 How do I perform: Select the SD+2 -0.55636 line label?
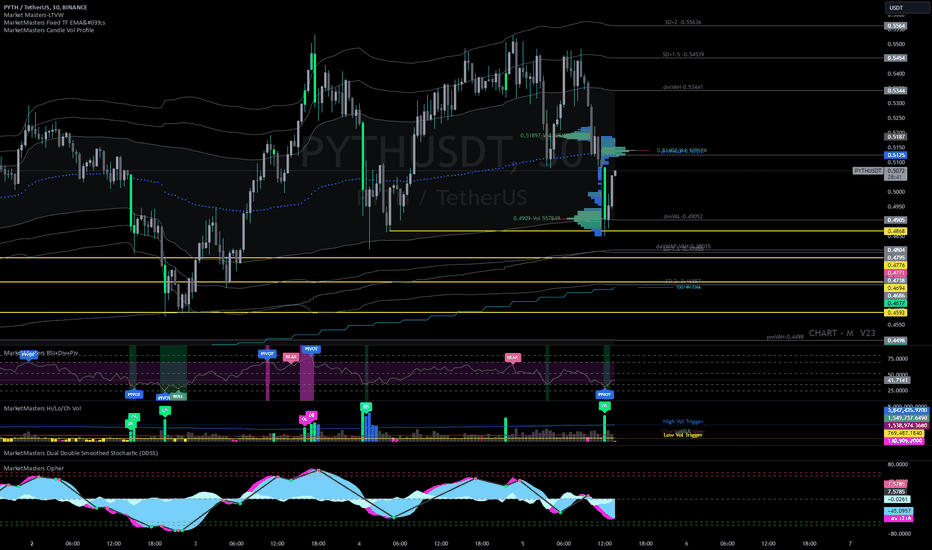[x=682, y=23]
